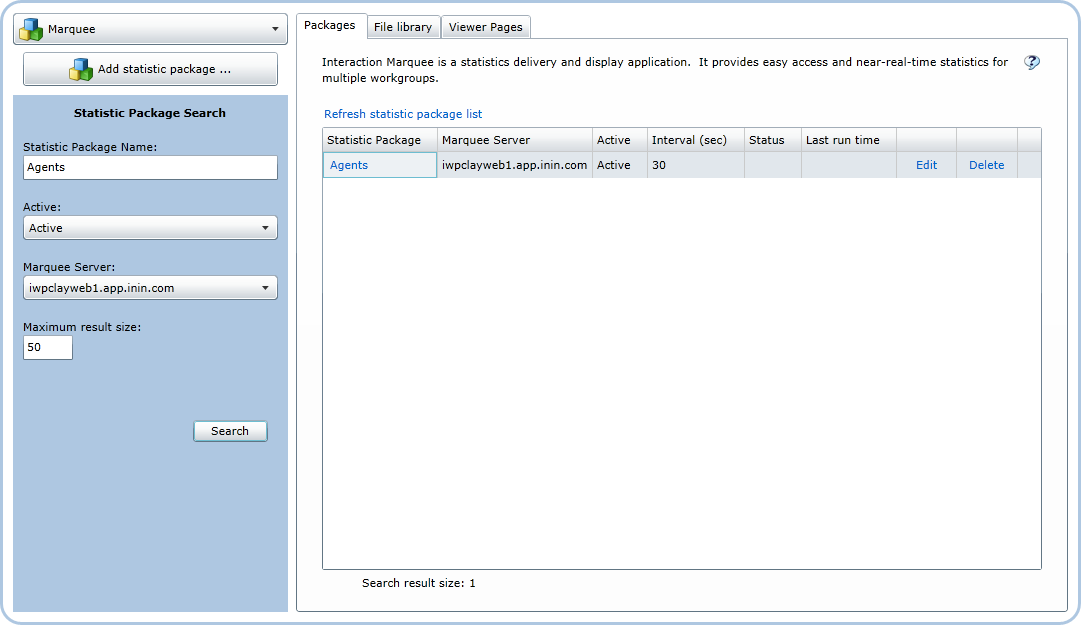Switch to the File library tab
This screenshot has height=625, width=1081.
pos(402,27)
